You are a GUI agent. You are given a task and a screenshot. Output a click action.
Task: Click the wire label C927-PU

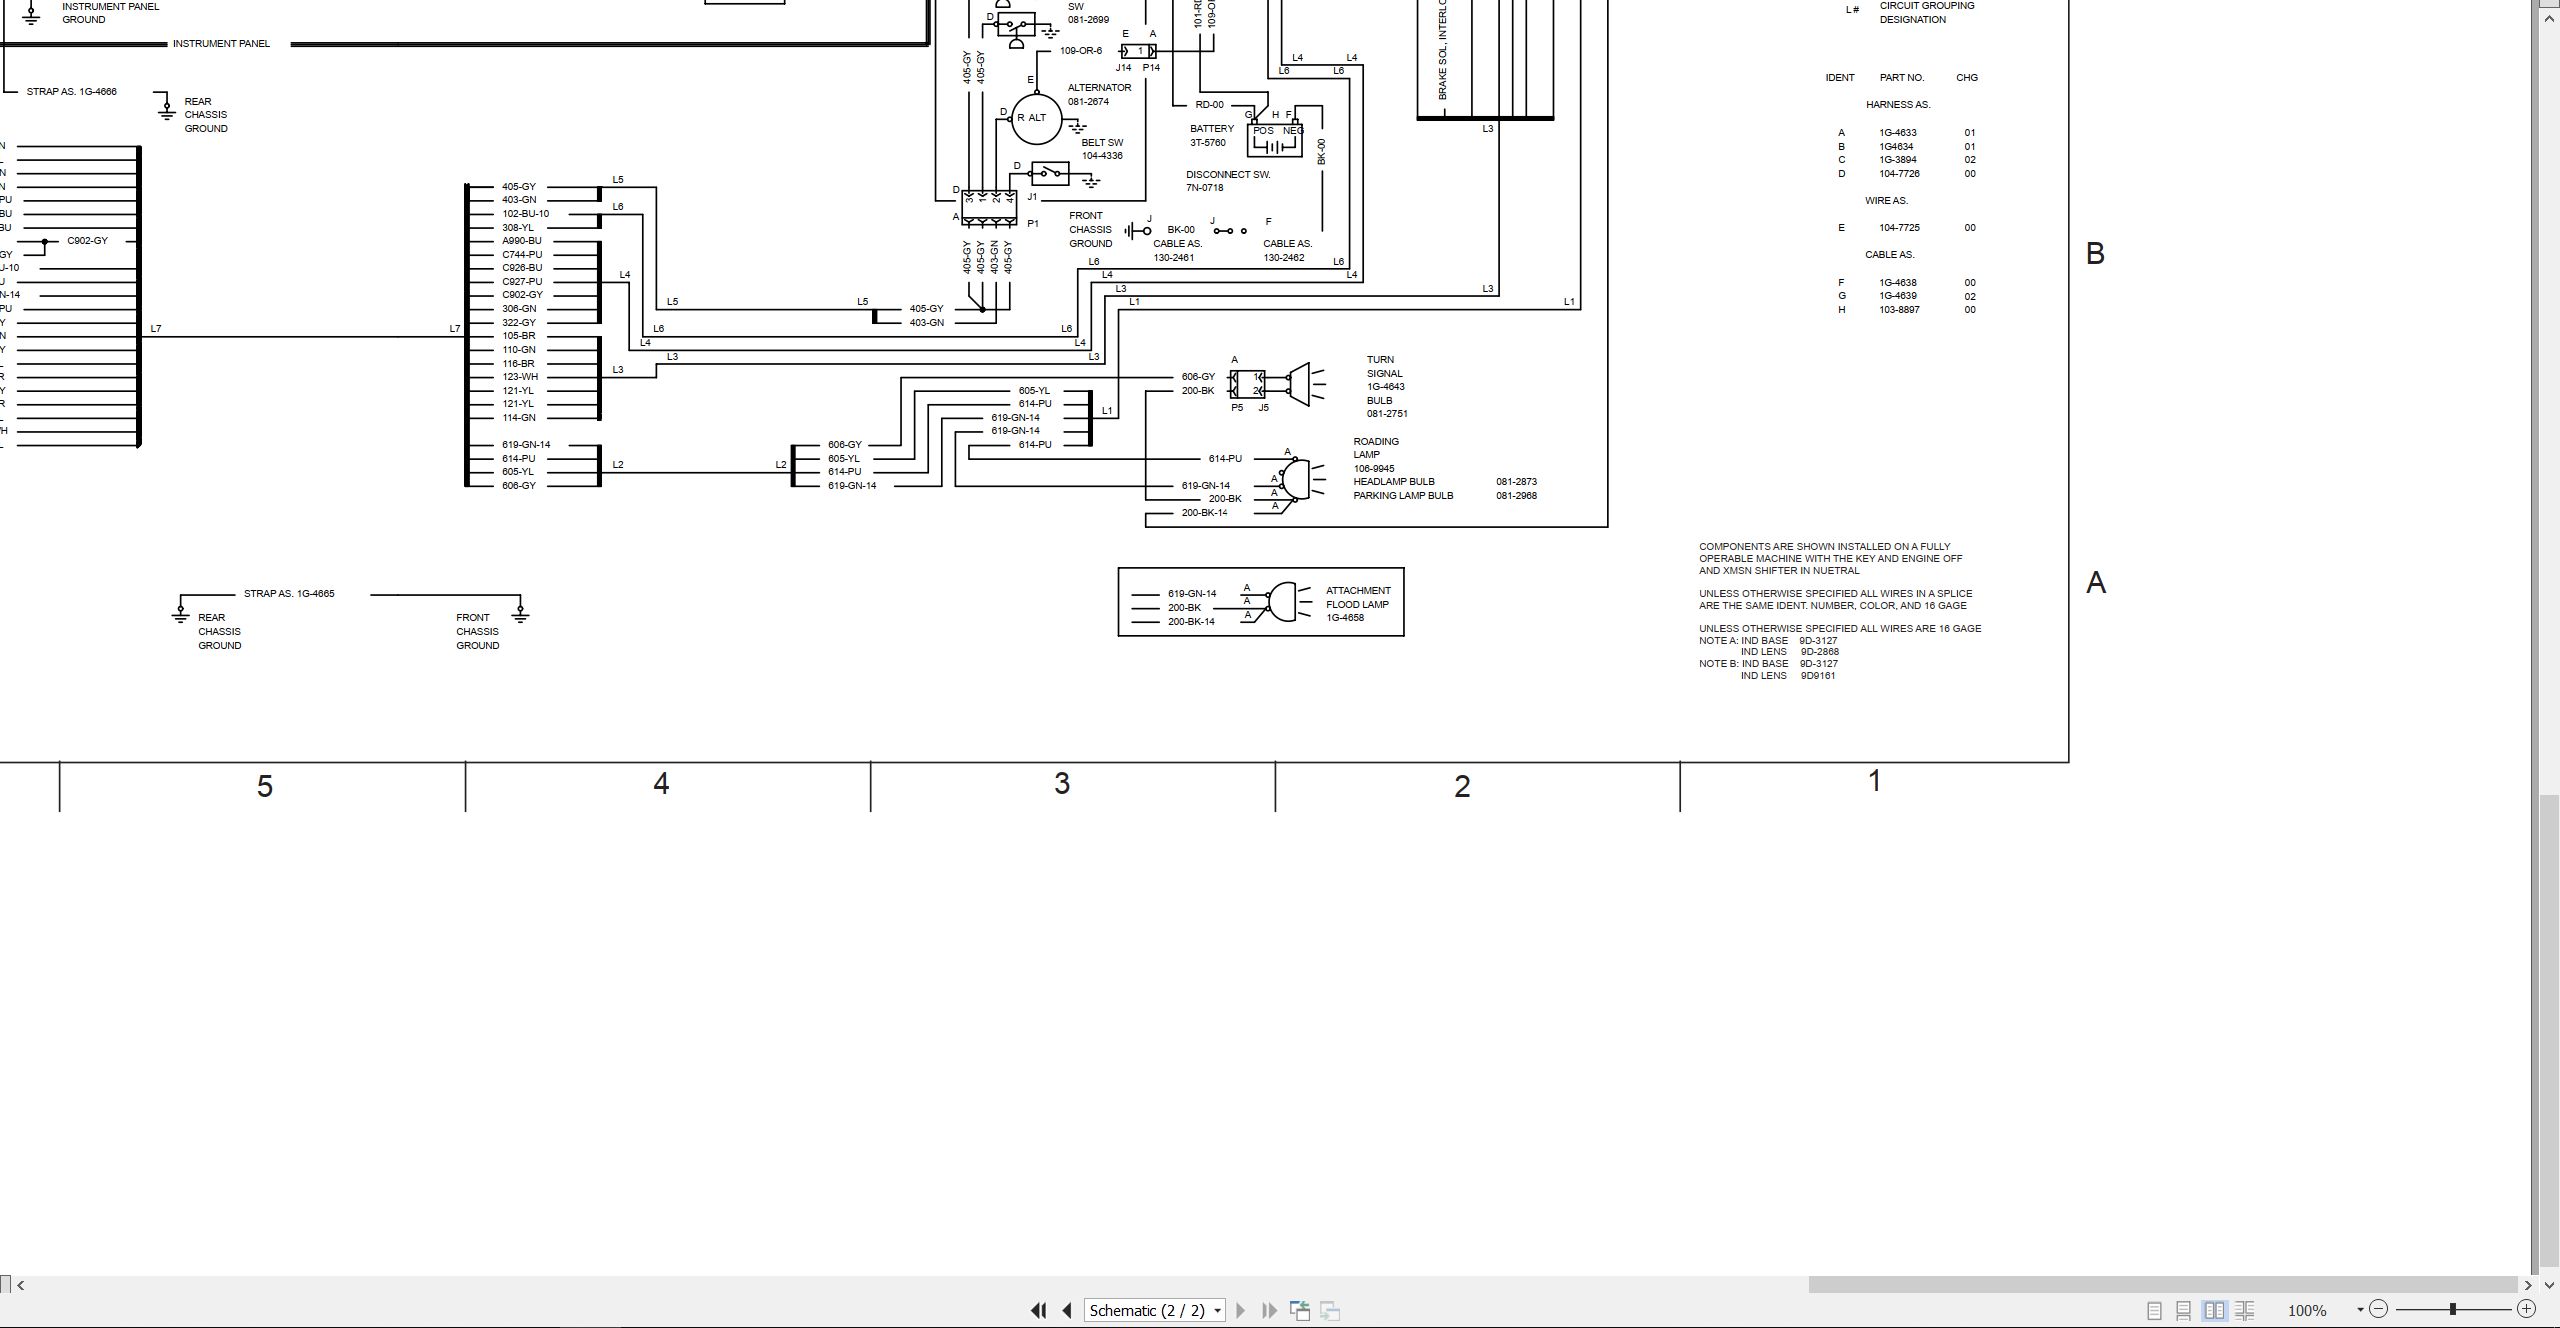click(x=522, y=281)
